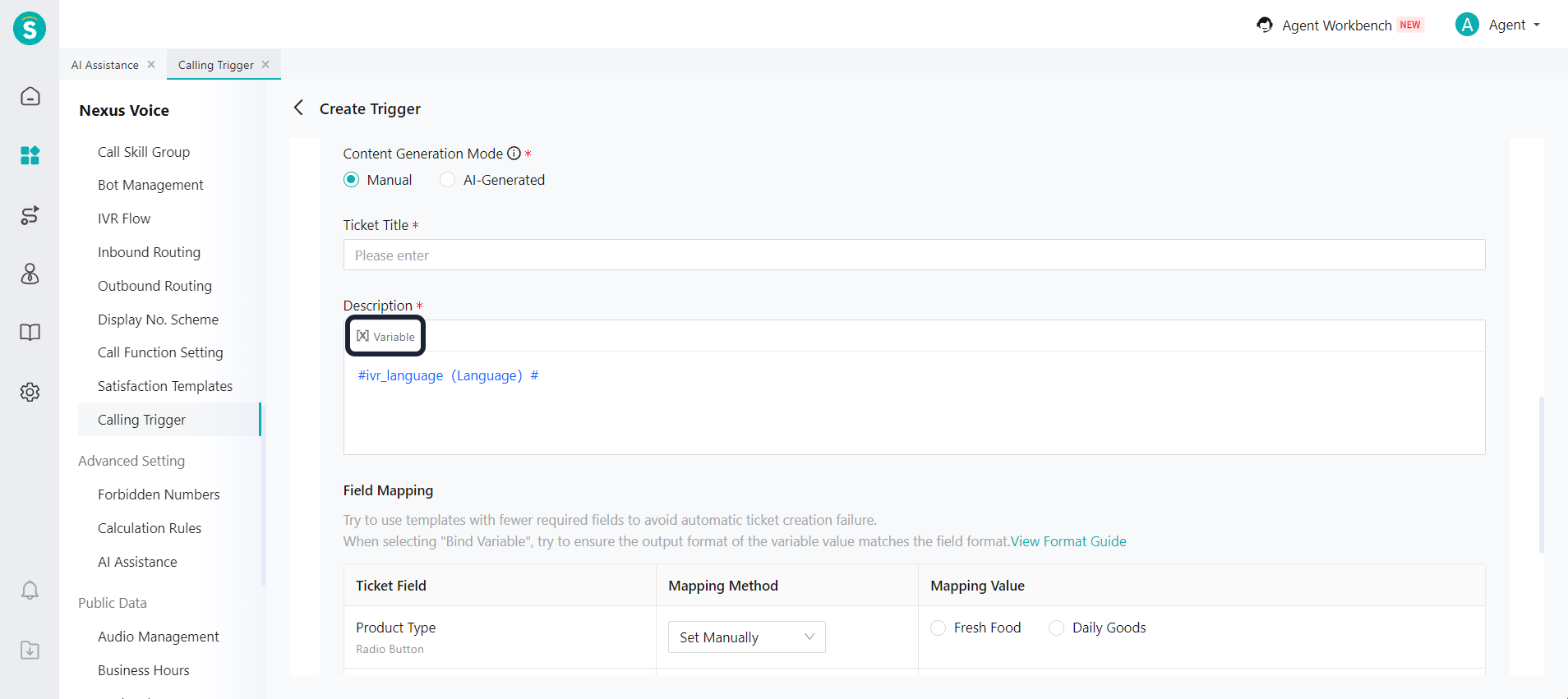Choose Fresh Food product type

click(x=937, y=628)
